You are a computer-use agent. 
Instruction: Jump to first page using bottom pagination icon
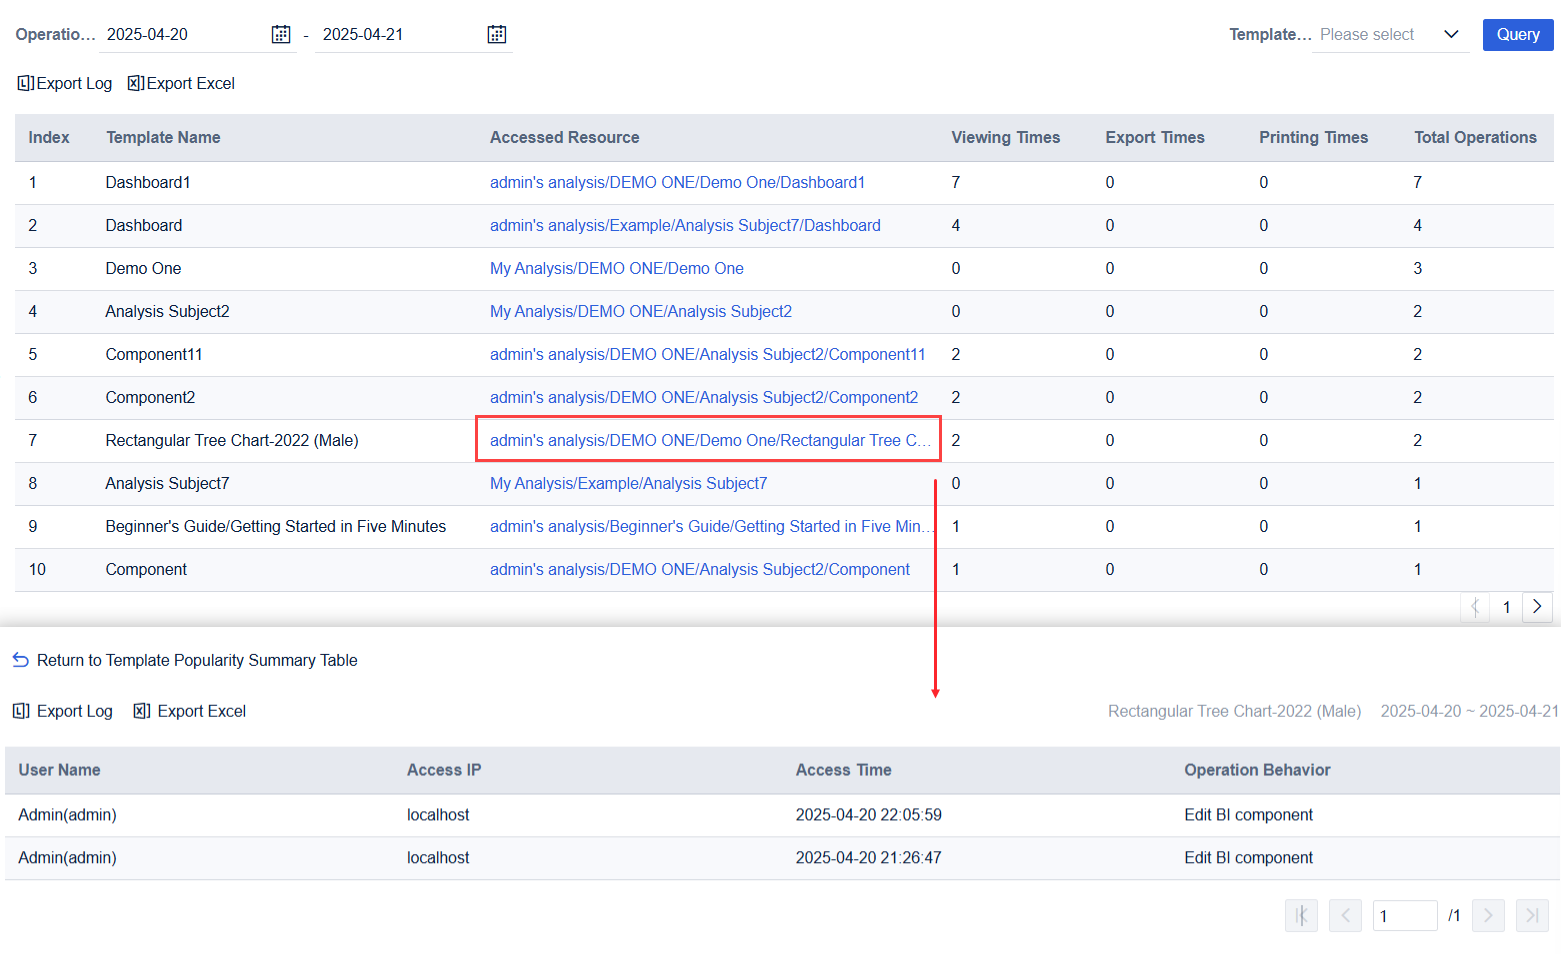[x=1301, y=915]
